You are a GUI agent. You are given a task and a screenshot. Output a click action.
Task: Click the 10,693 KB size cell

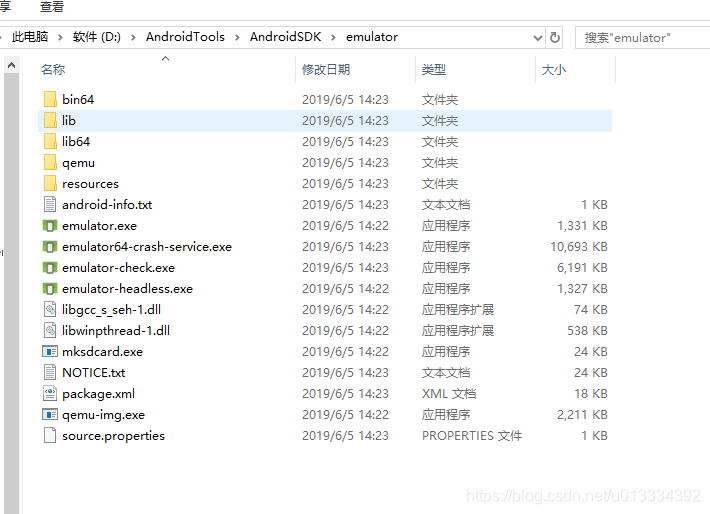[579, 246]
